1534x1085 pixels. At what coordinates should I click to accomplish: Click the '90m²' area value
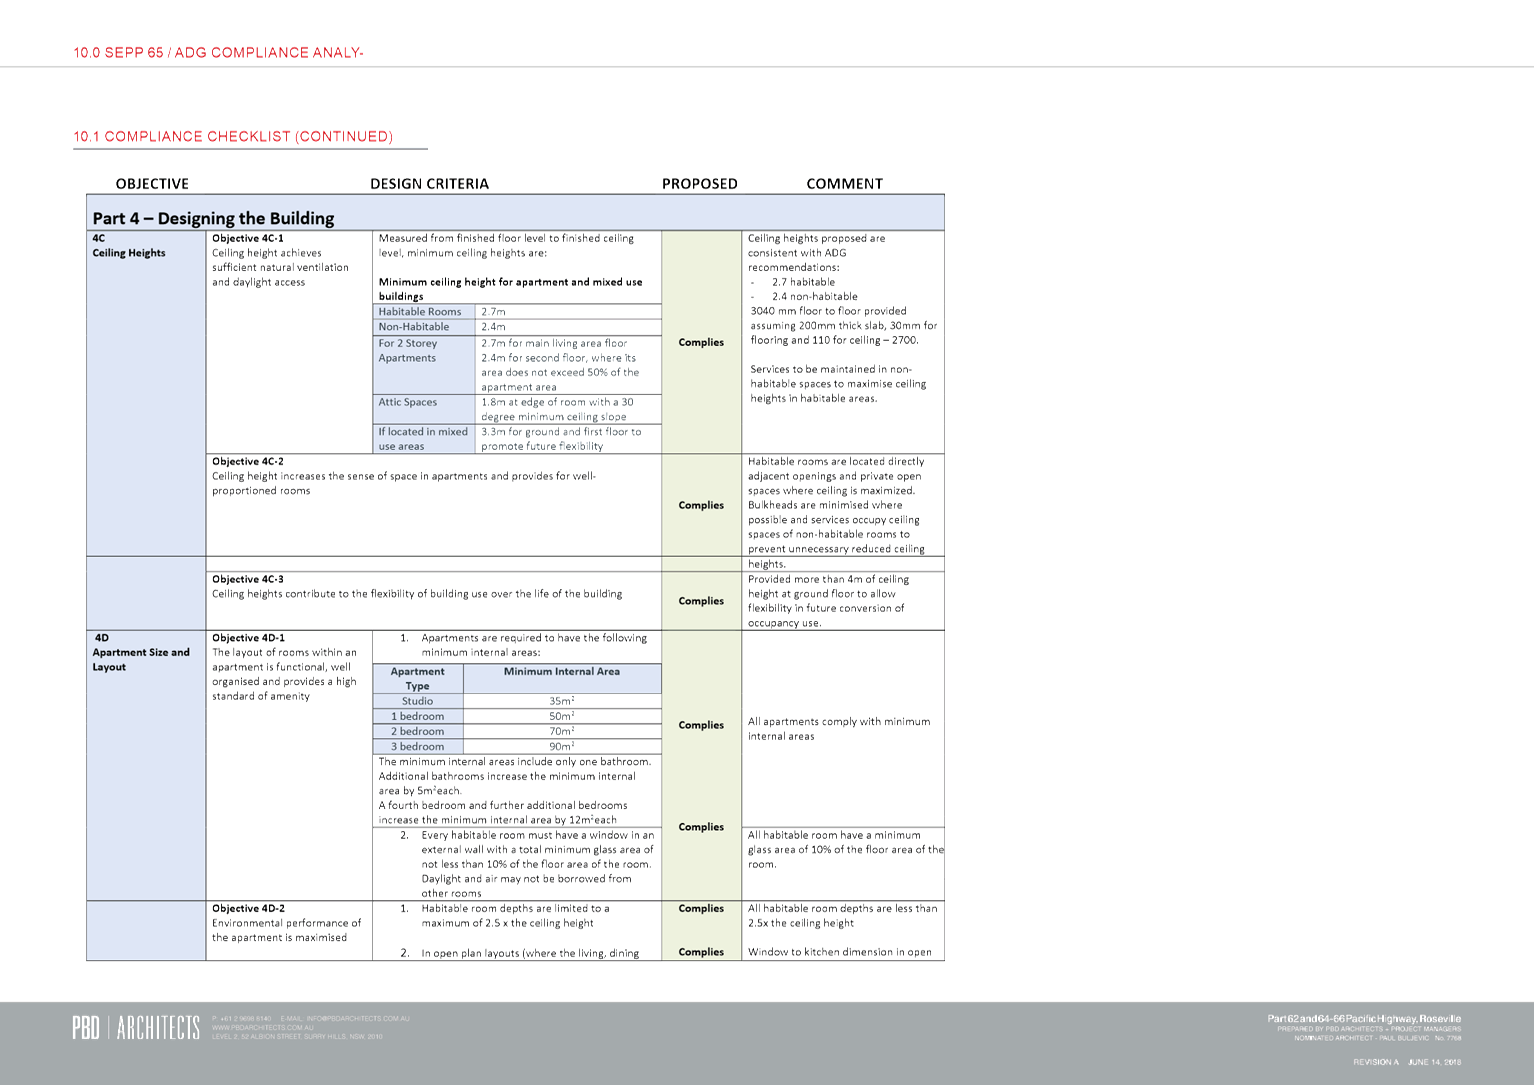(562, 746)
